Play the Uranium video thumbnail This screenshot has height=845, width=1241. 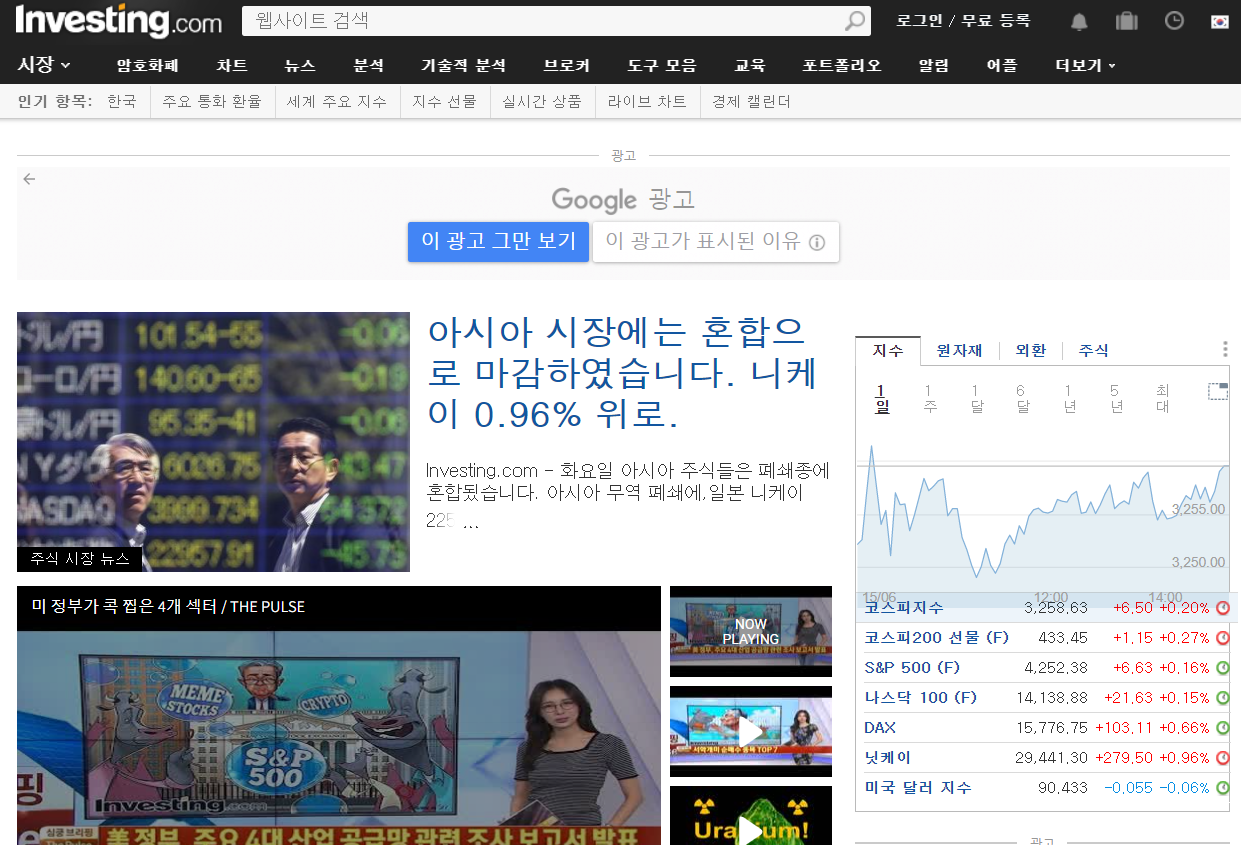[751, 816]
